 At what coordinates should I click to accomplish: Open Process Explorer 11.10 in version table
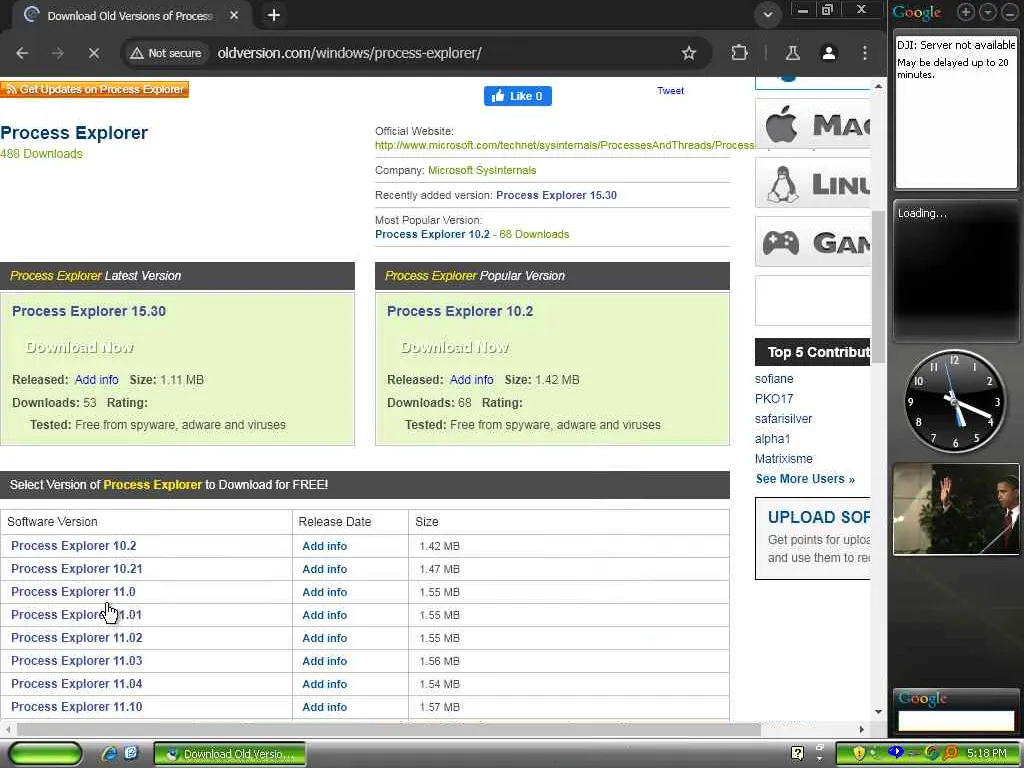pos(76,707)
